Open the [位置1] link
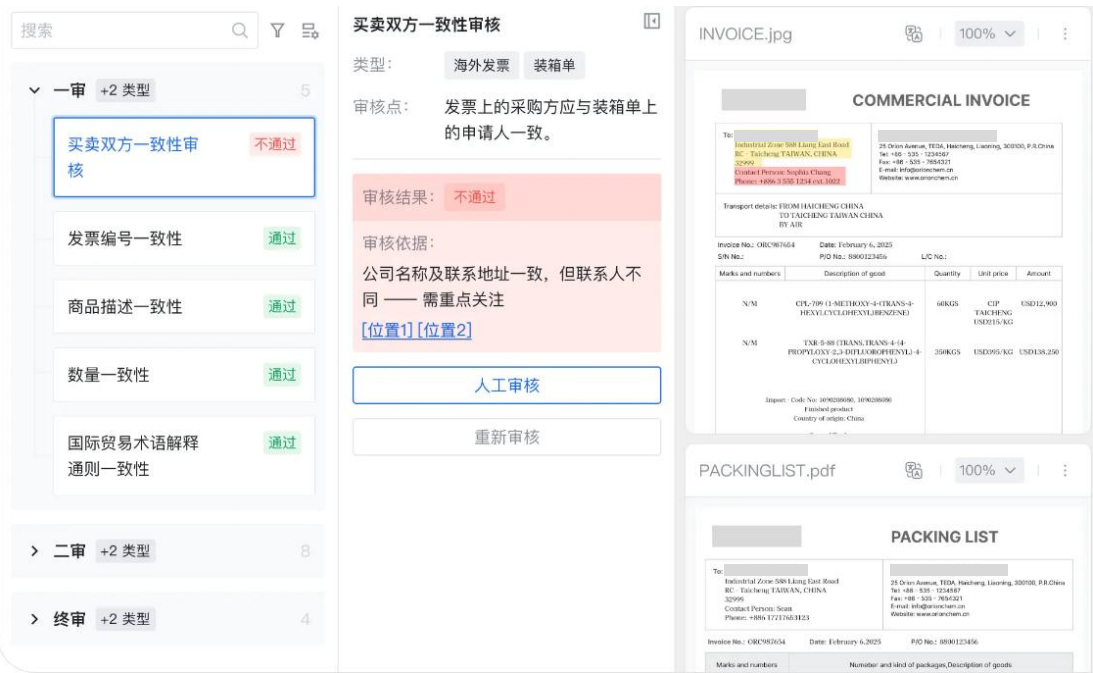The height and width of the screenshot is (673, 1093). (x=388, y=330)
